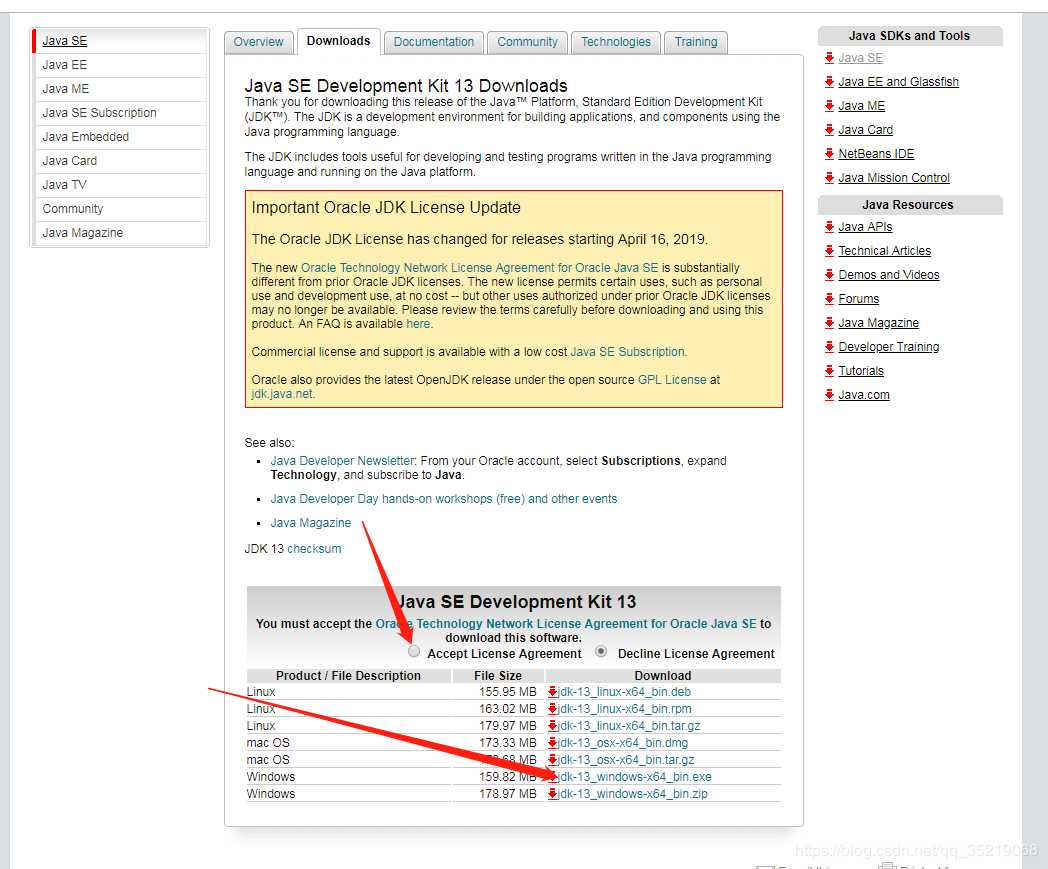The height and width of the screenshot is (869, 1048).
Task: Click download icon for jdk-13_linux-x64_bin.deb
Action: tap(553, 692)
